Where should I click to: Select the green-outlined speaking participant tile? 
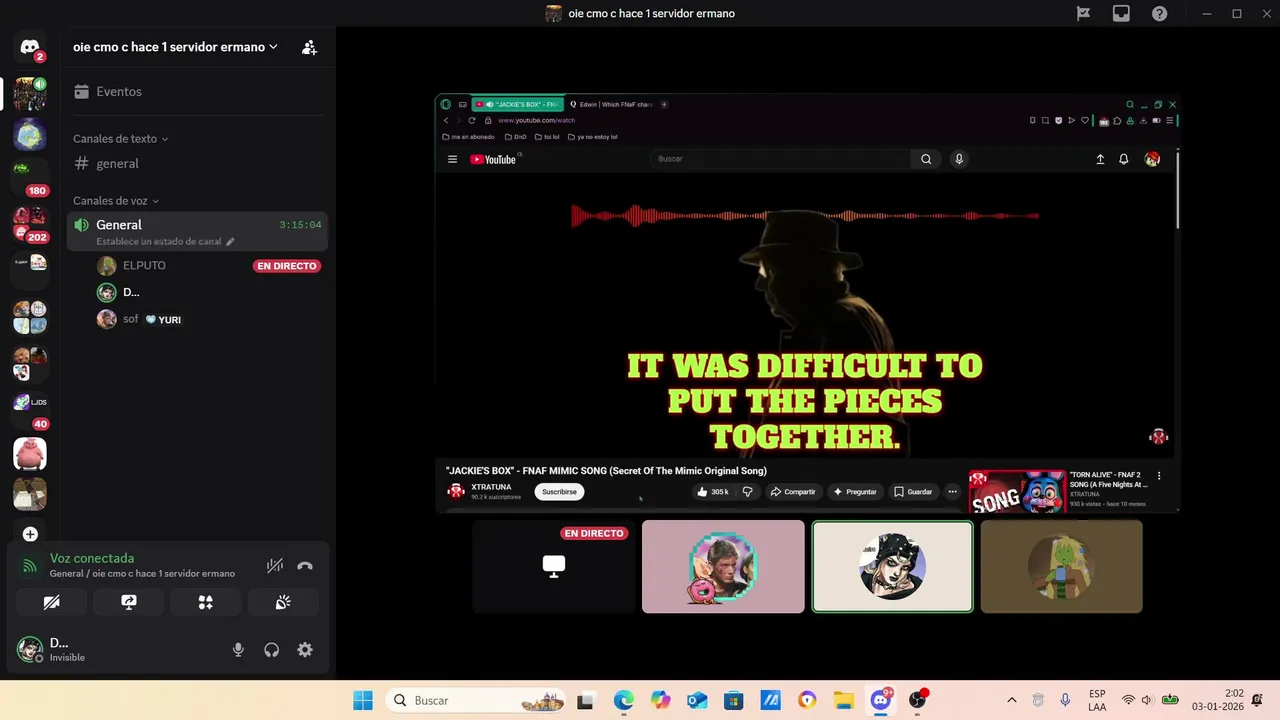pyautogui.click(x=892, y=566)
